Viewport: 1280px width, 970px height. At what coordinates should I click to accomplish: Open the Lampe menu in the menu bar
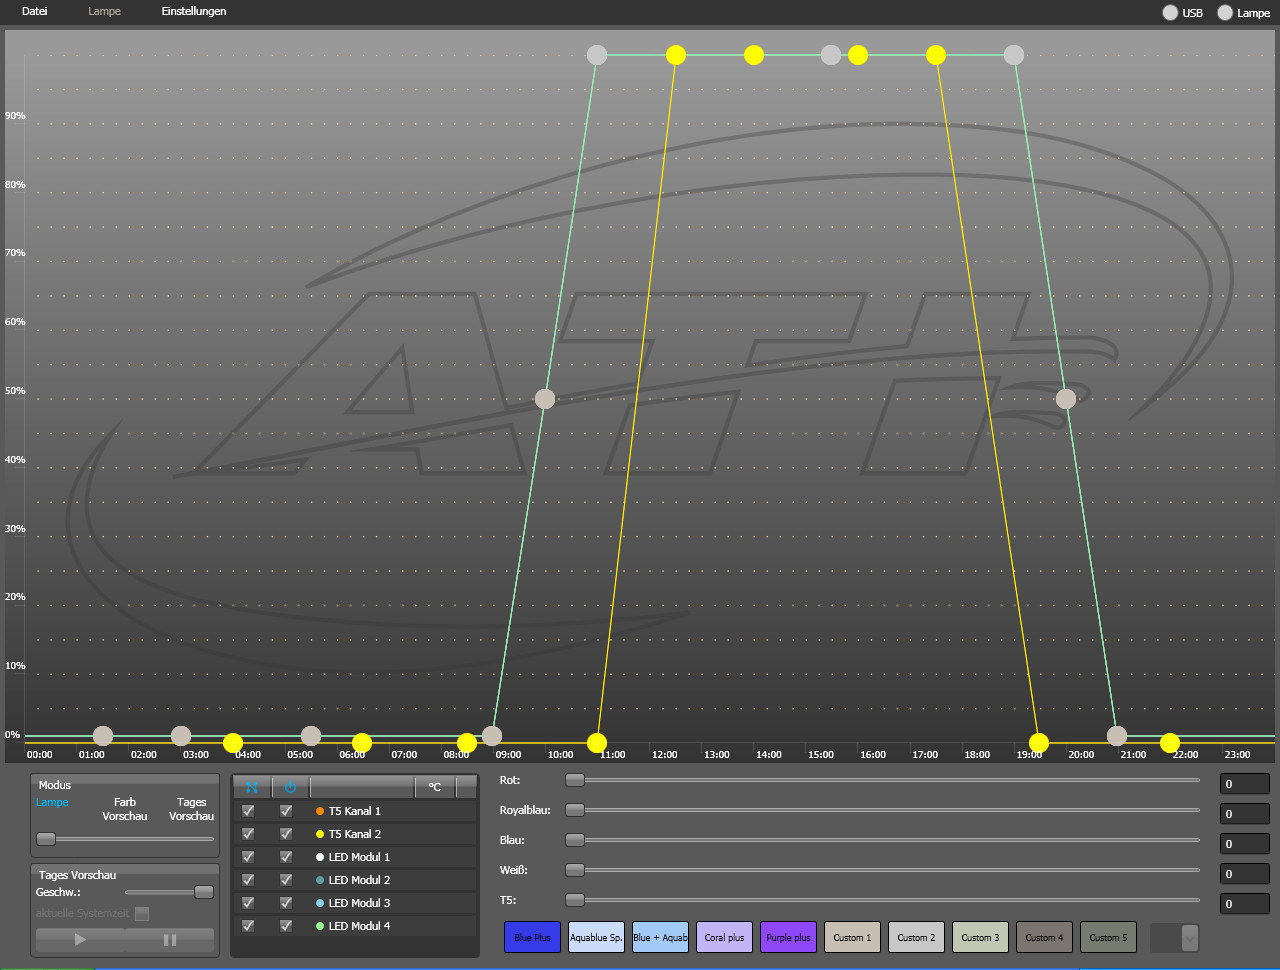click(x=104, y=11)
